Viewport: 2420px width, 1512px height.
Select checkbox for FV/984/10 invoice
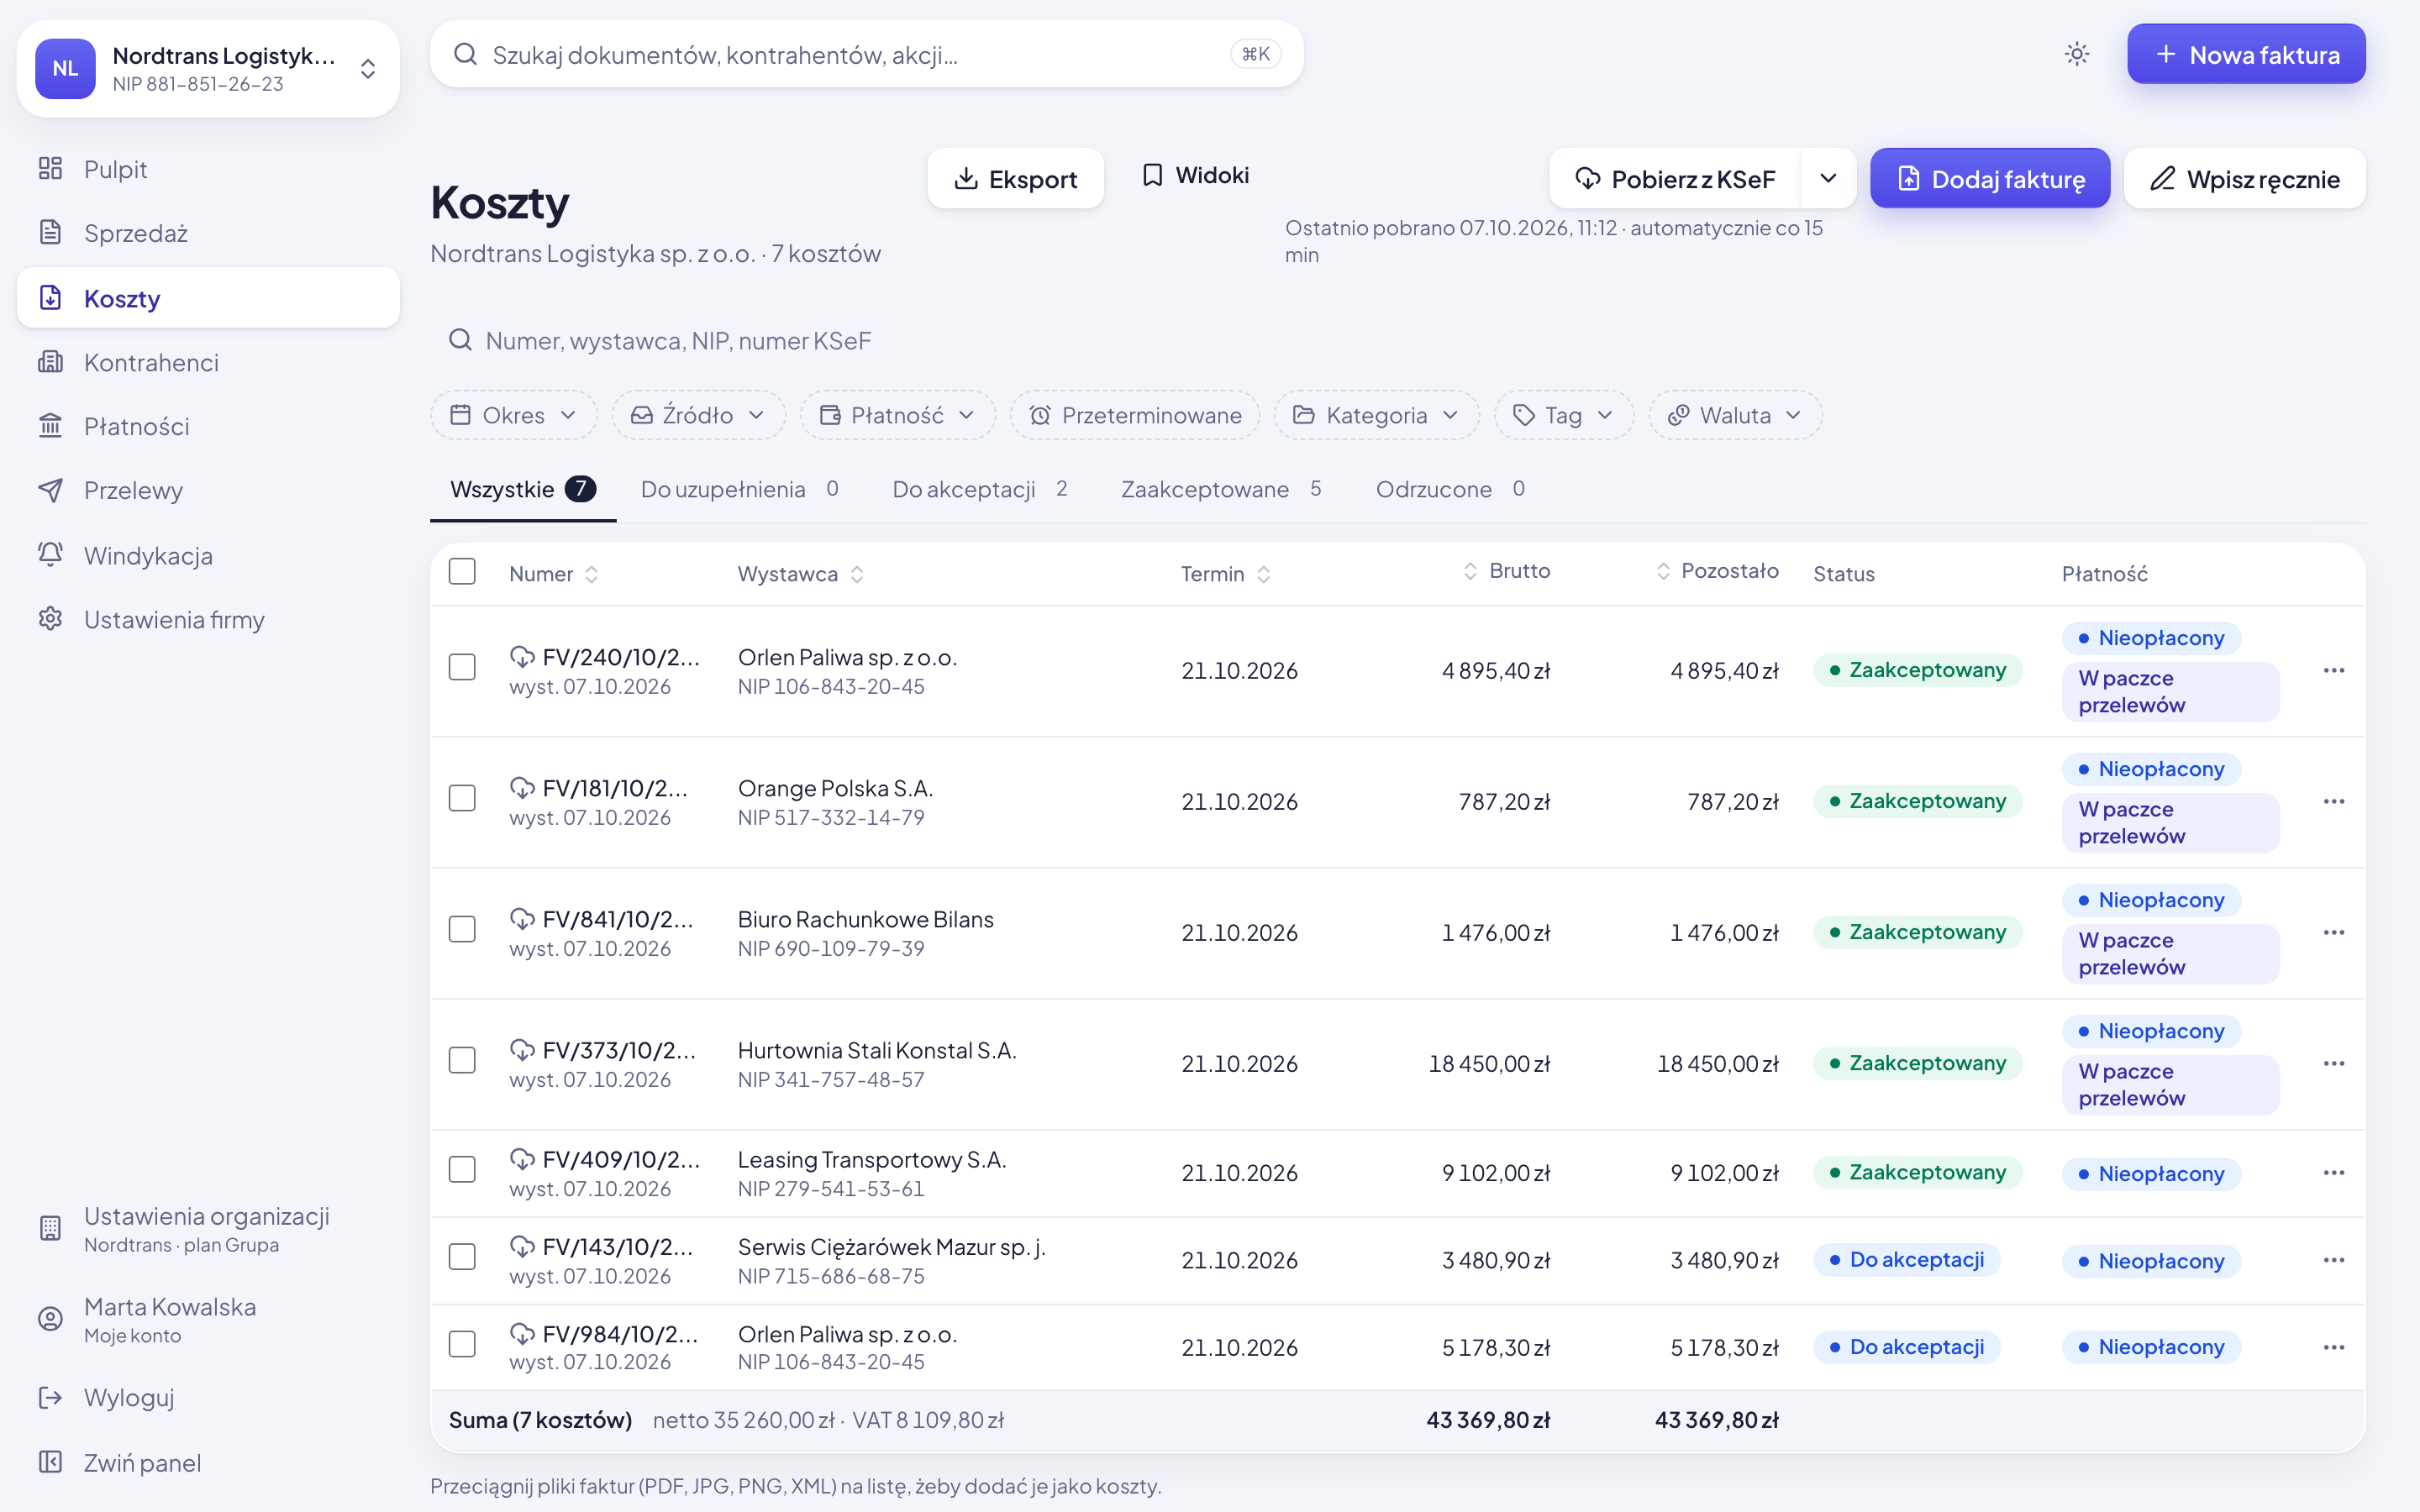pos(462,1344)
